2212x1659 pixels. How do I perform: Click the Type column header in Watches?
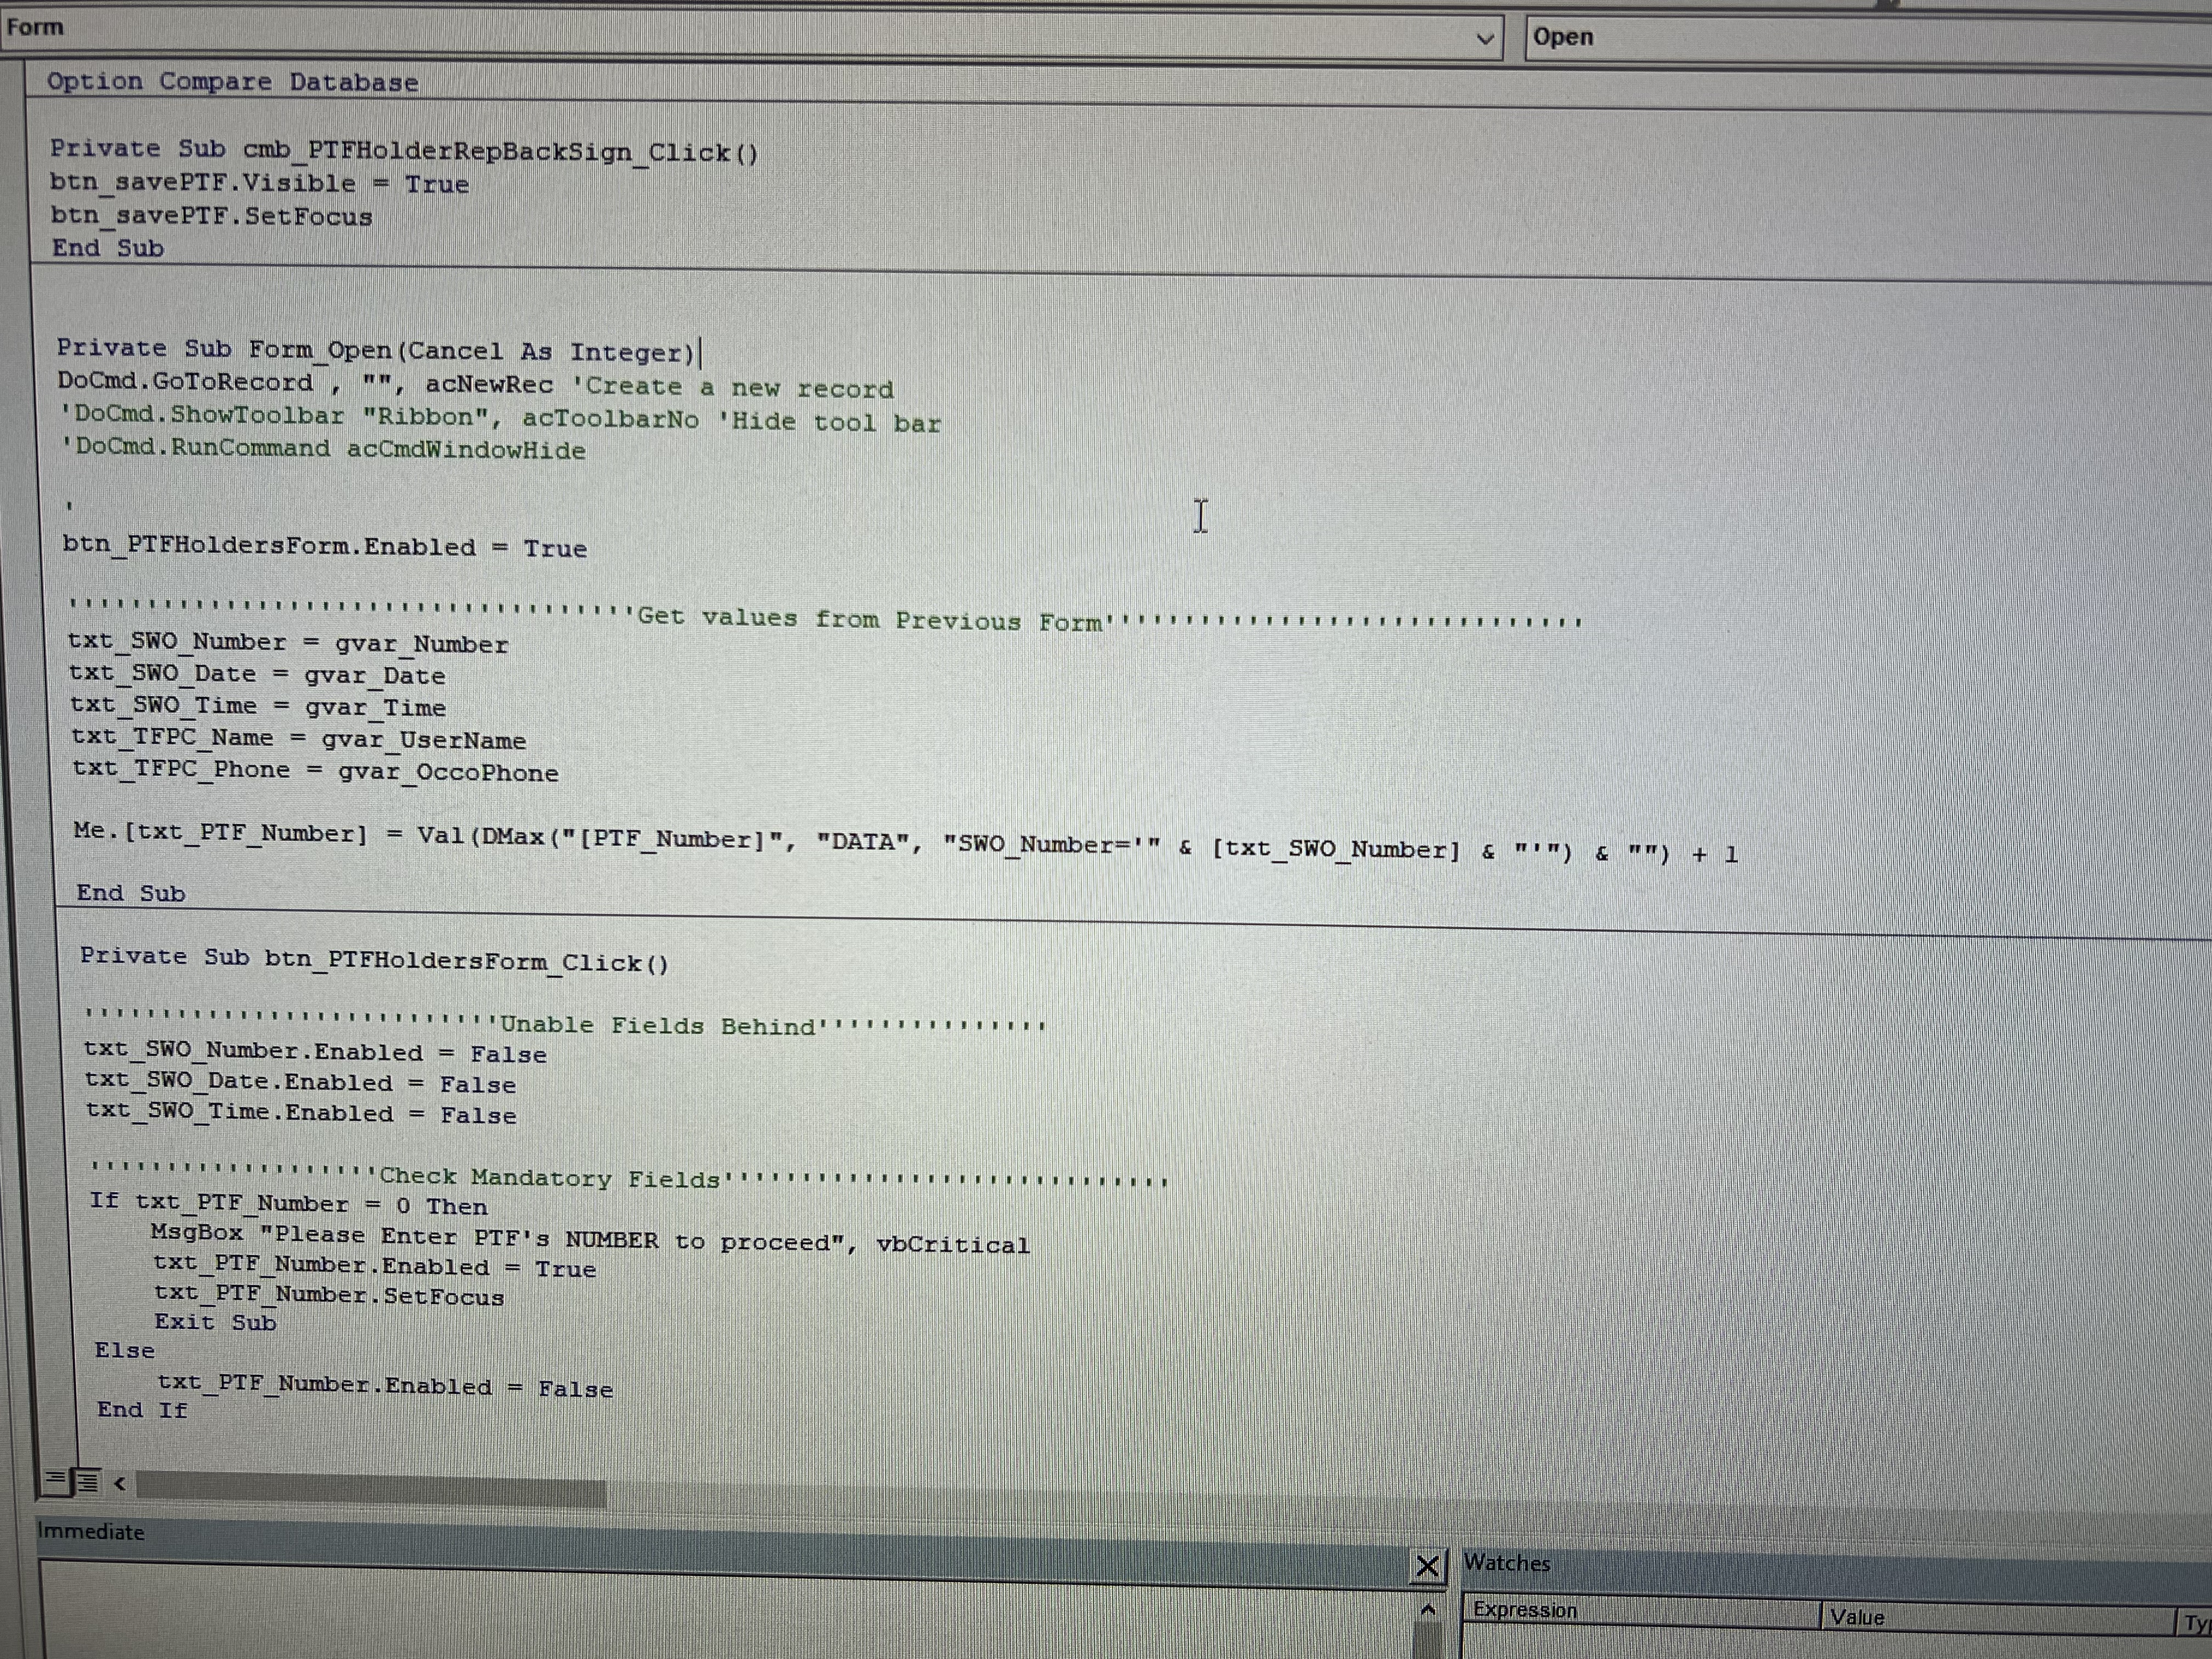coord(2195,1623)
